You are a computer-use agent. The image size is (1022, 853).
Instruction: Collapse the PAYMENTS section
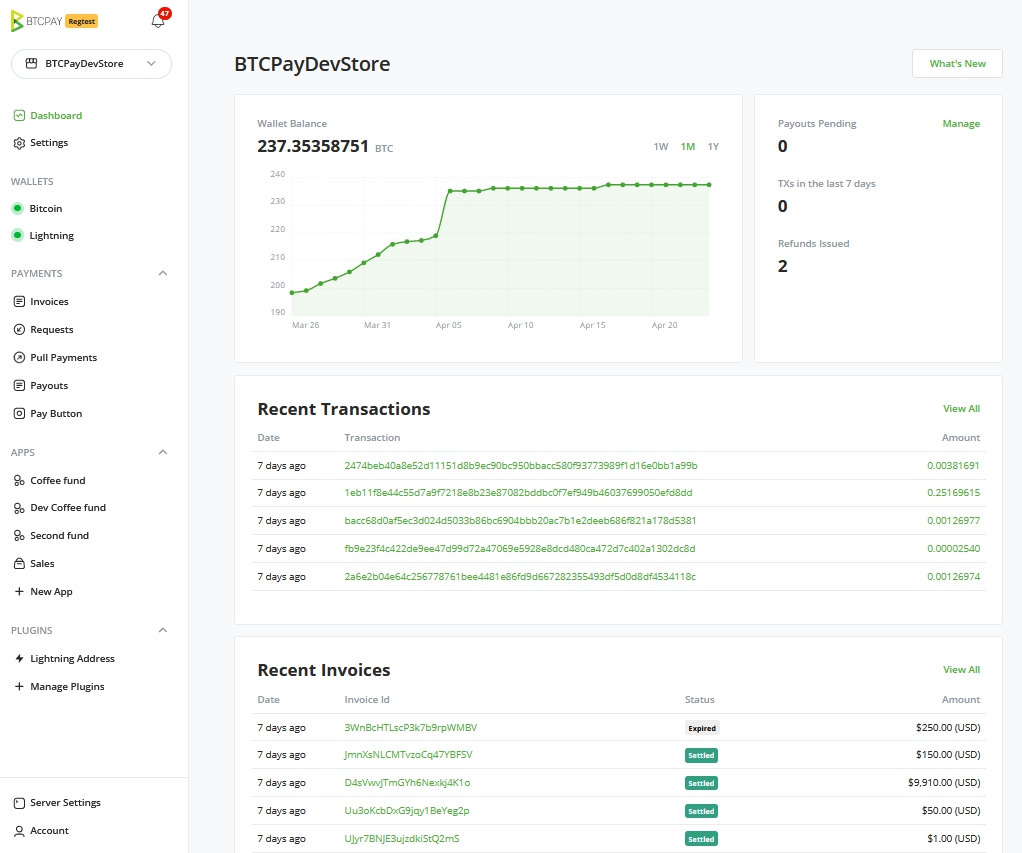162,273
